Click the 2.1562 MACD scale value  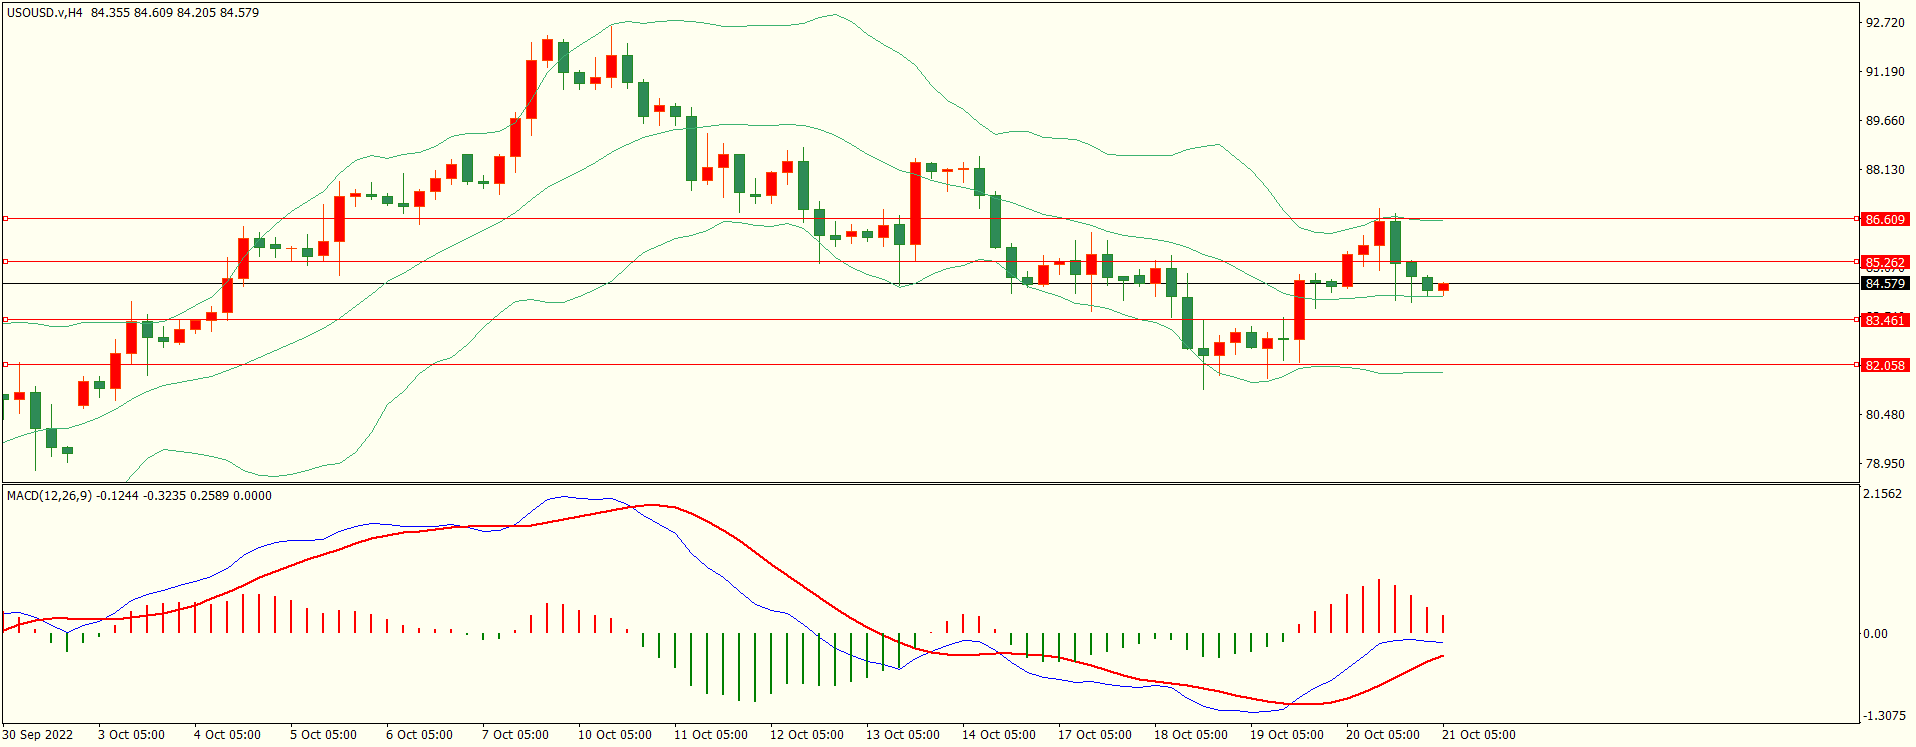(x=1884, y=494)
